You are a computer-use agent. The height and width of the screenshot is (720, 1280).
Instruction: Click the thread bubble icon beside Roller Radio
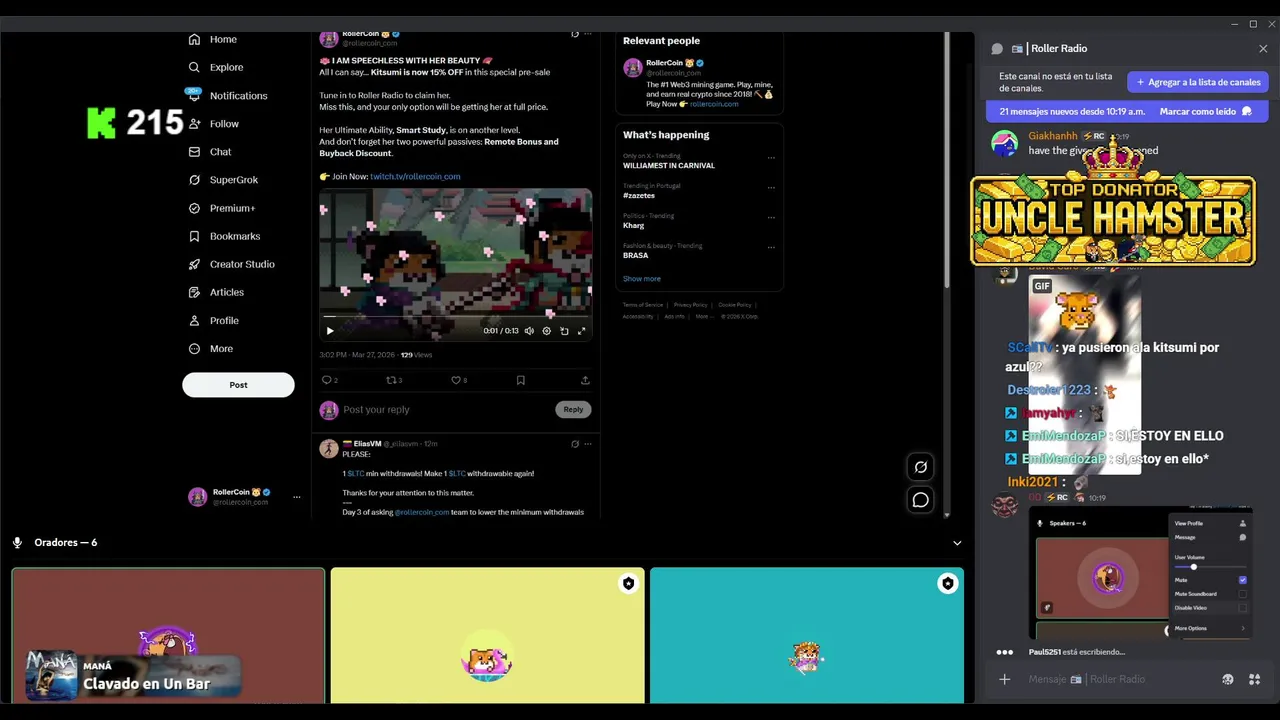[x=997, y=48]
